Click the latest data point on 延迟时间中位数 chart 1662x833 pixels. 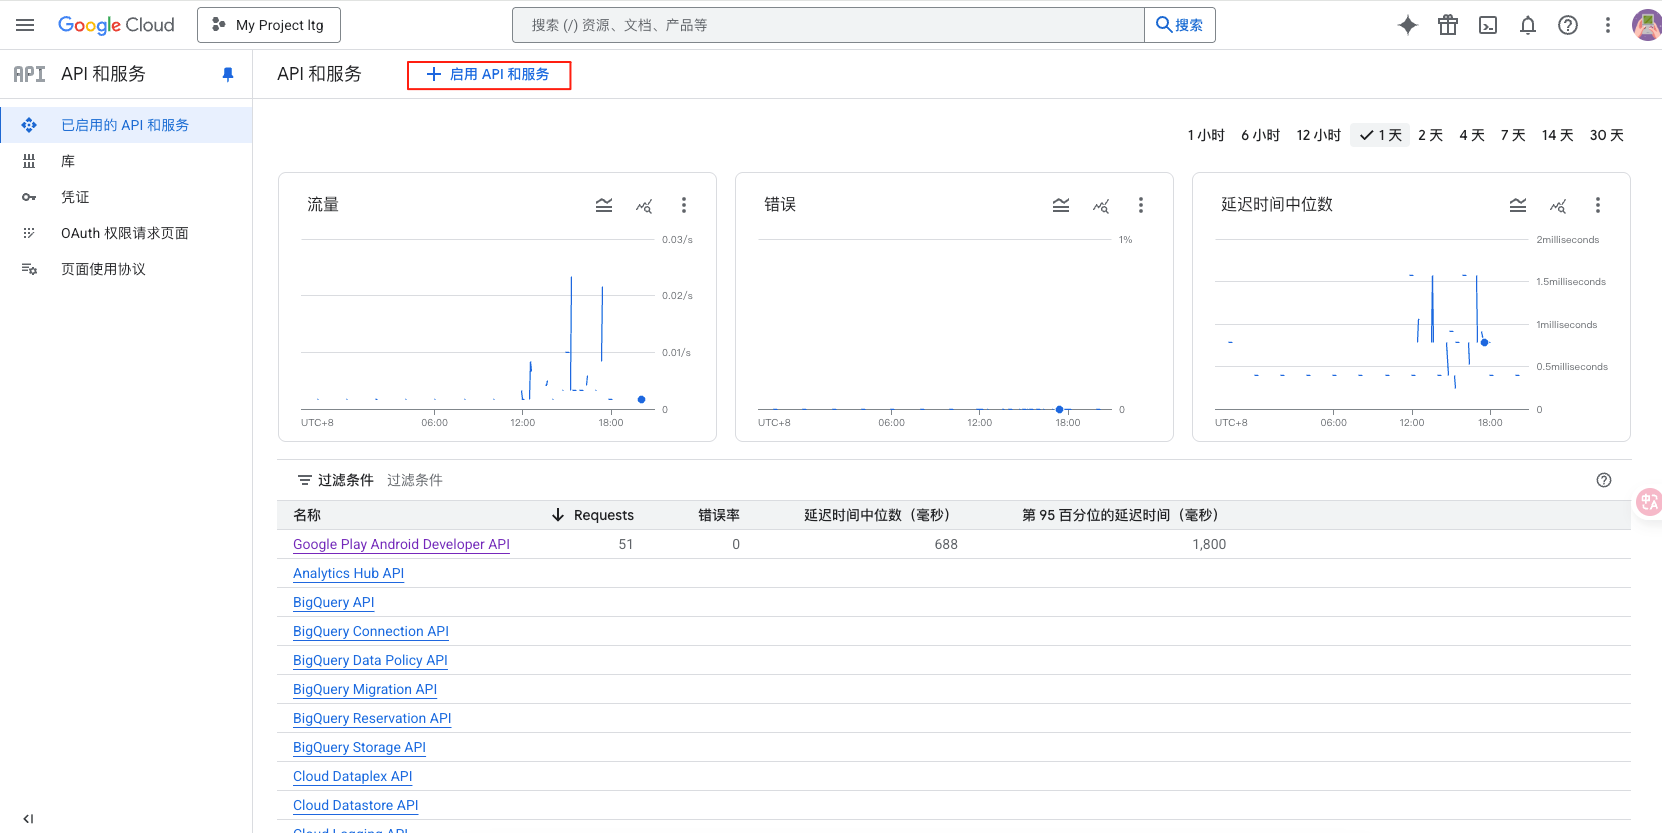pyautogui.click(x=1485, y=342)
